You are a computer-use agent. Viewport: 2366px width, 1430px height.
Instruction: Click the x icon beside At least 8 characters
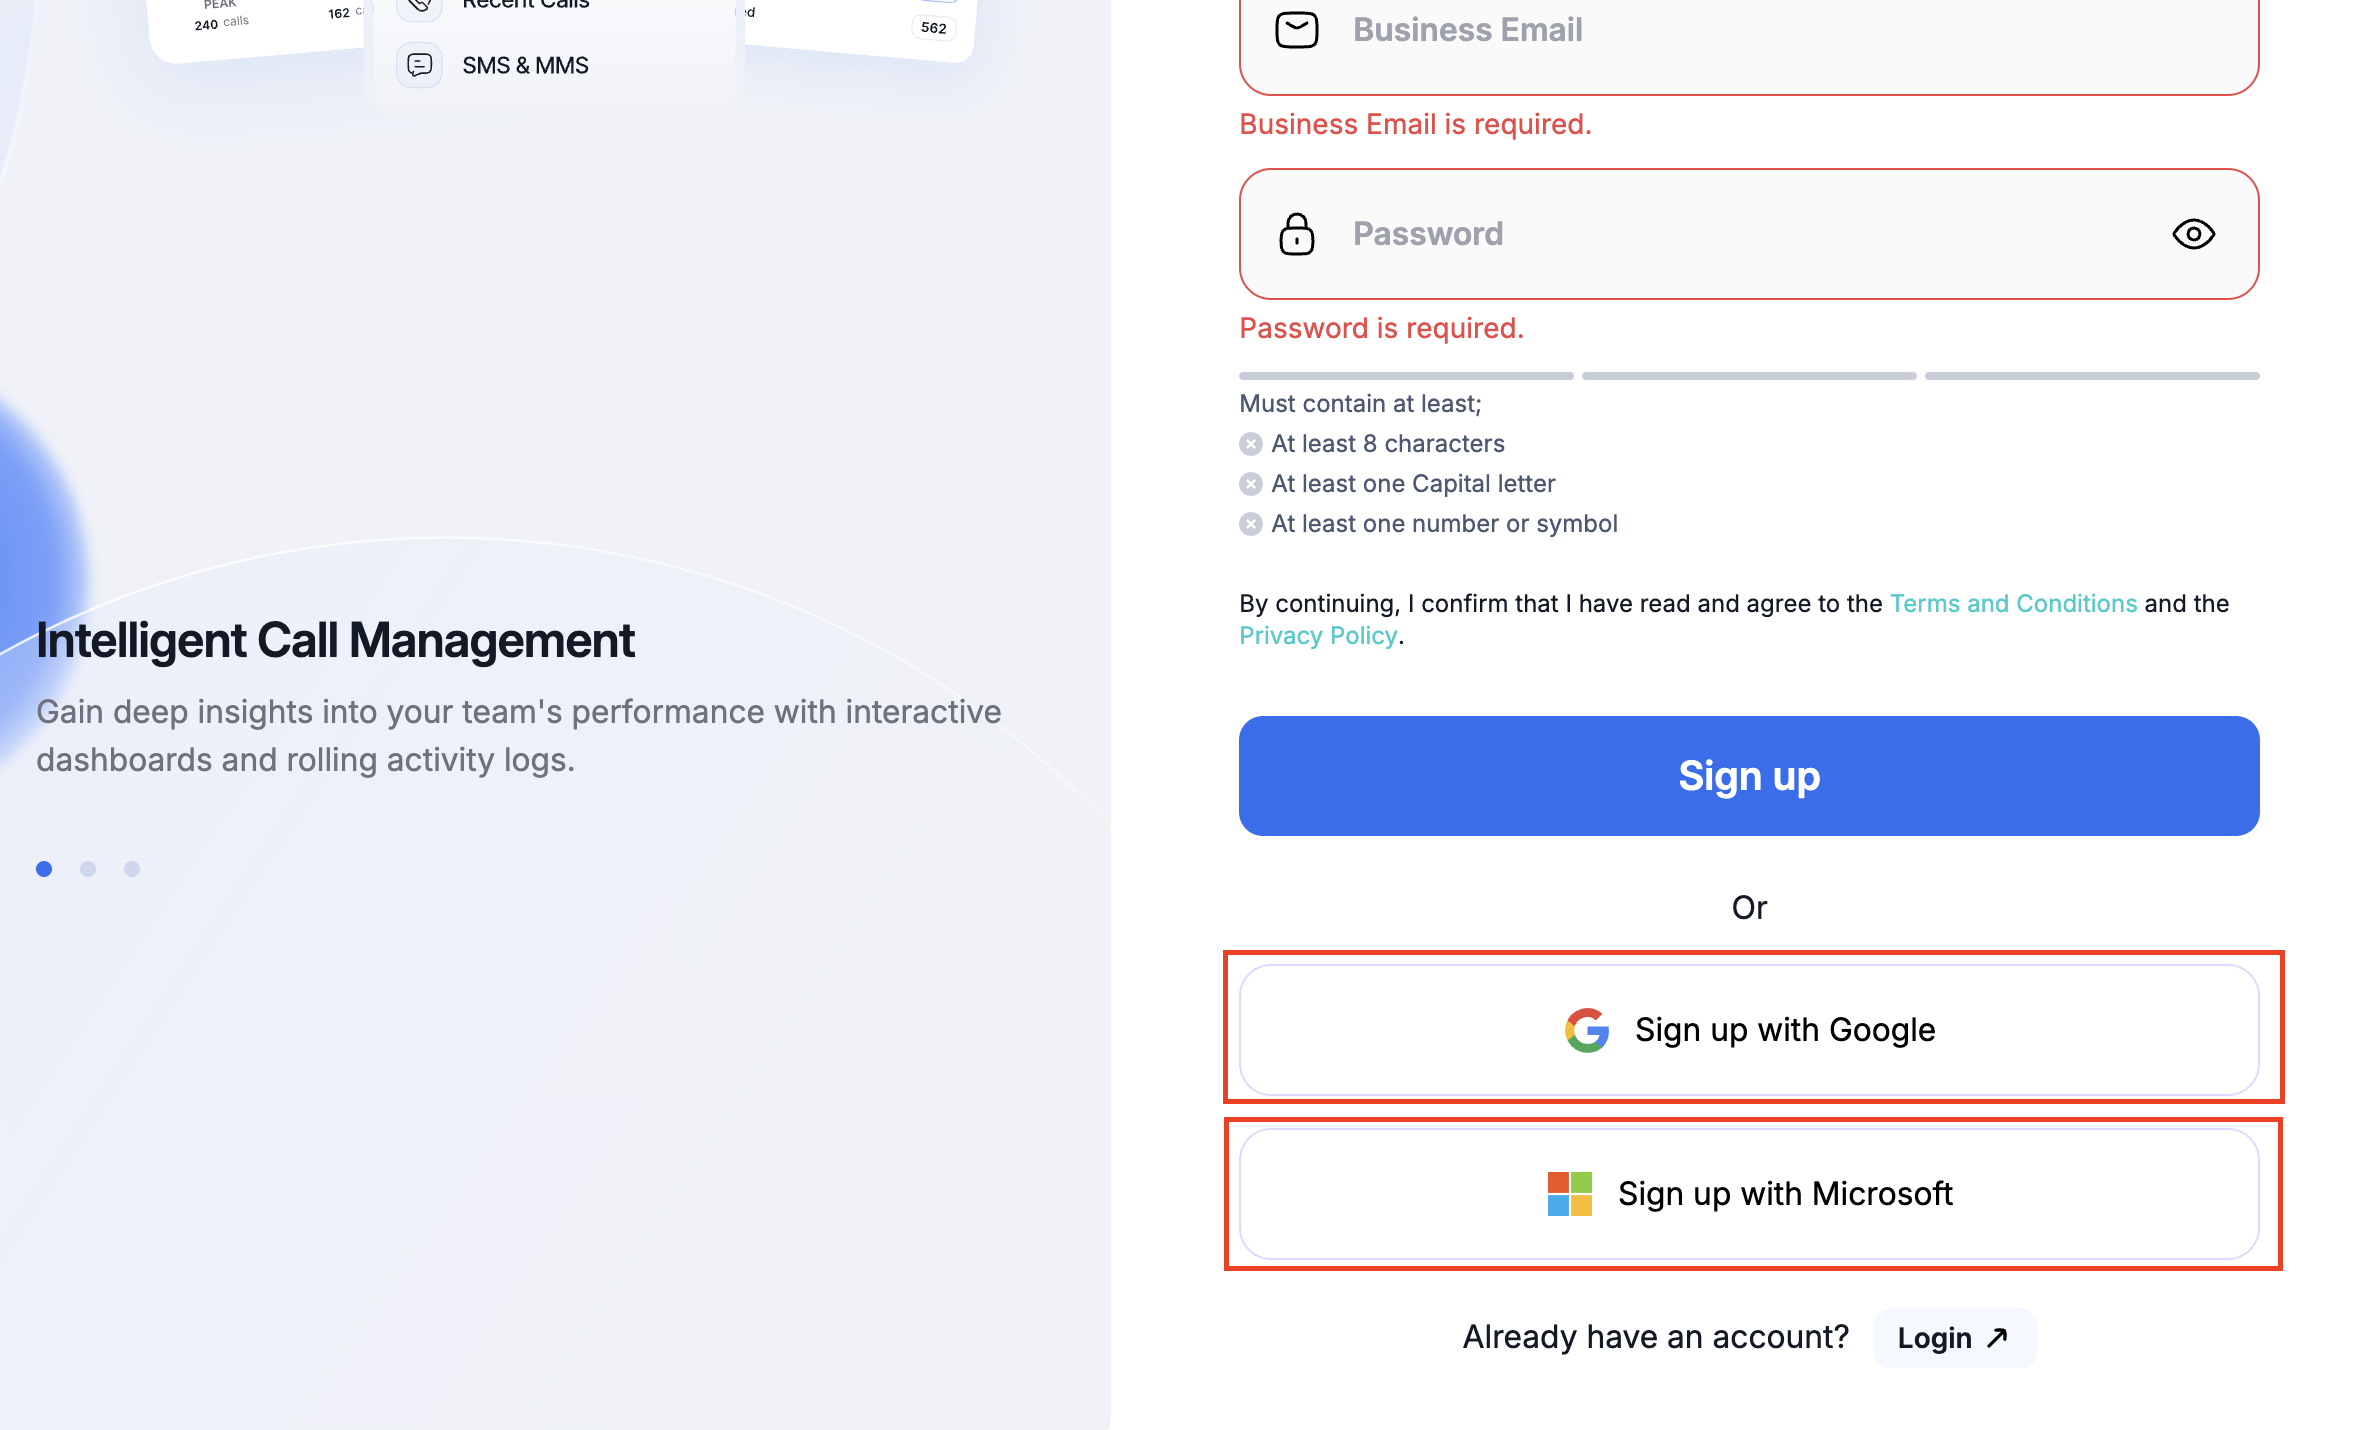pos(1251,444)
